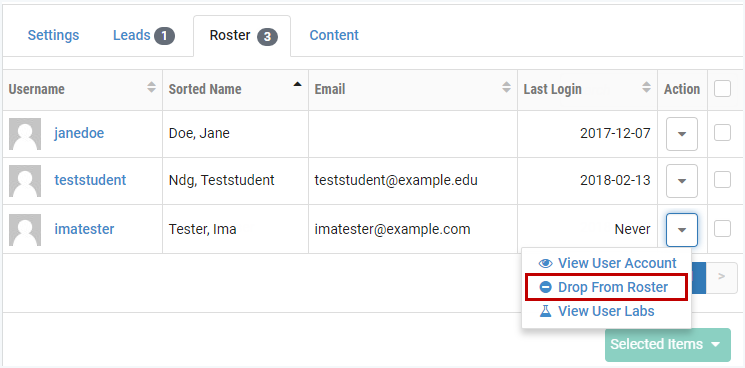Choose View User Account menu entry
The image size is (745, 368).
(x=607, y=263)
